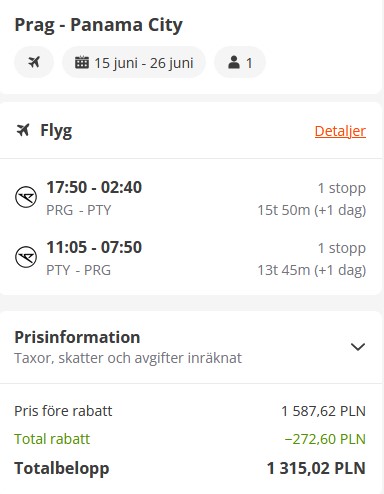
Task: Click the Prisinformation section title
Action: [x=77, y=337]
